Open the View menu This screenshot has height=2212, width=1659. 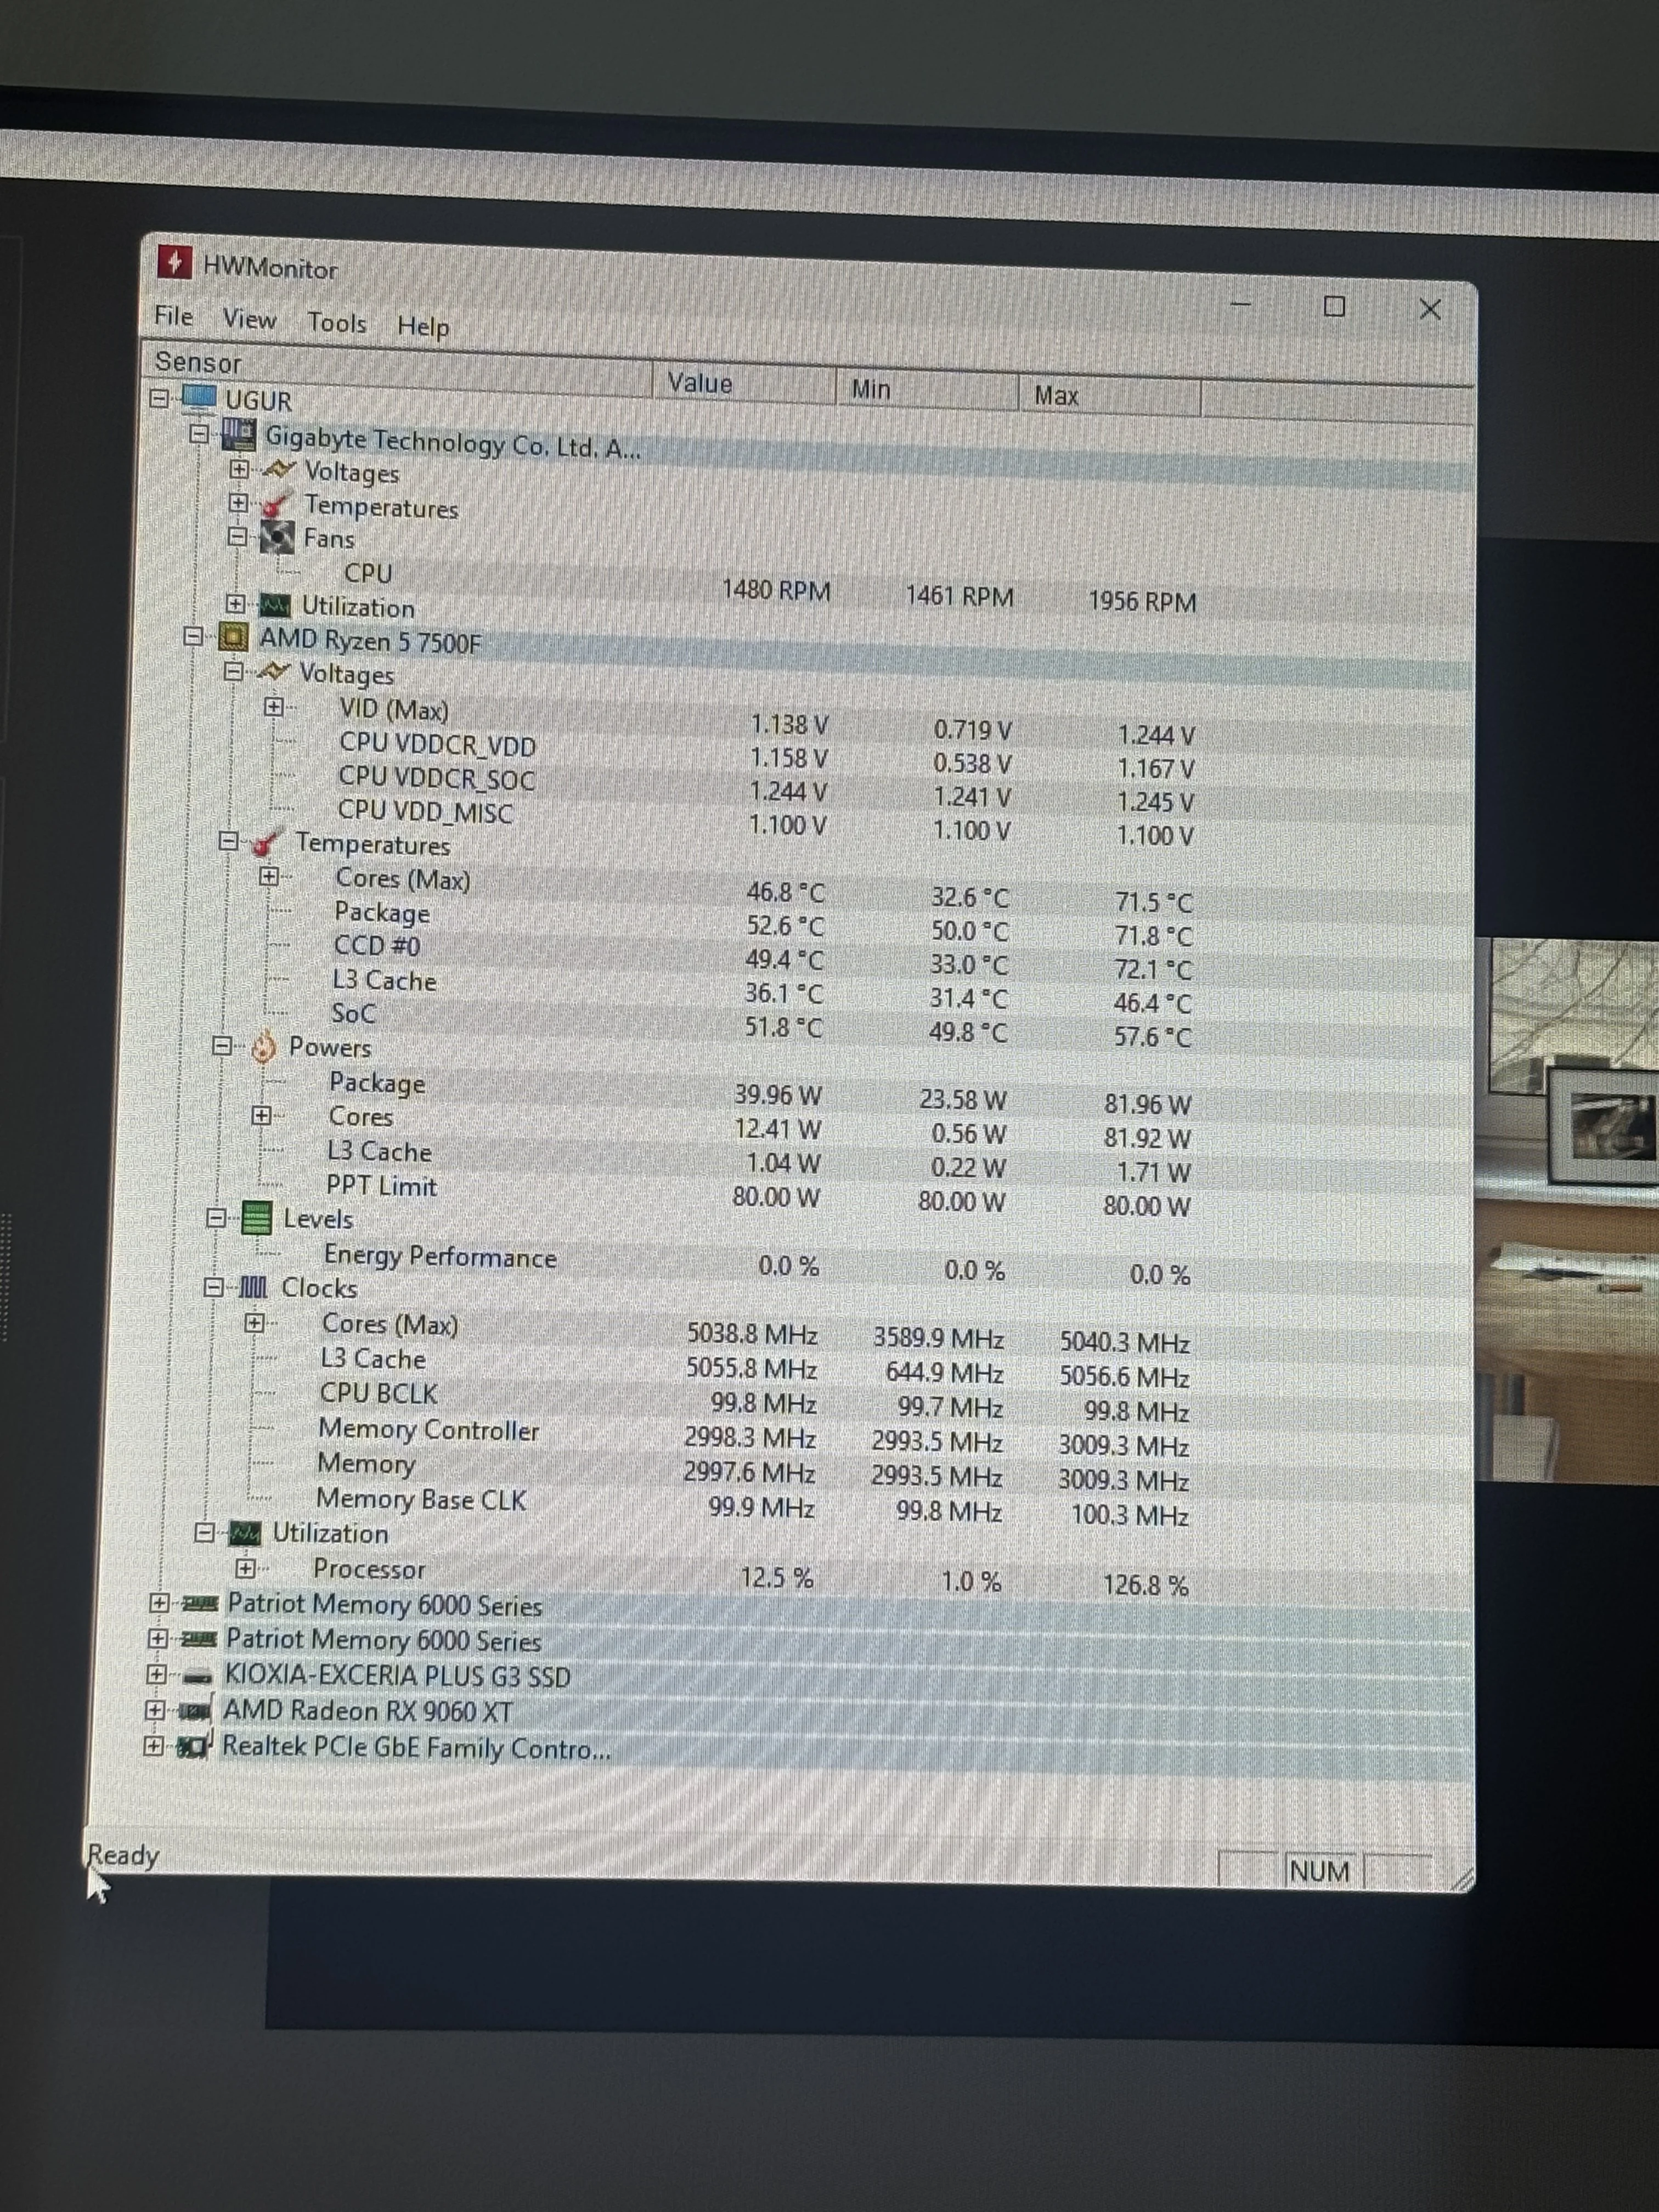pos(249,319)
